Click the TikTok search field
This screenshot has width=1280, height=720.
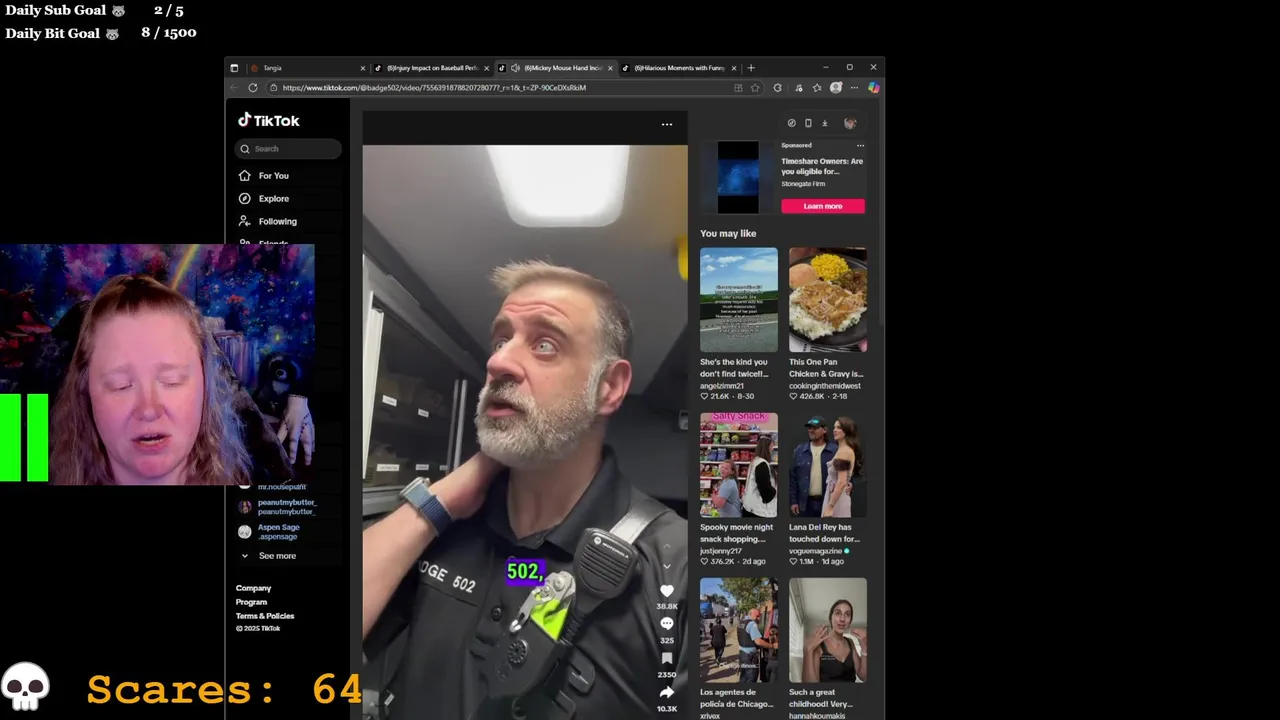click(x=289, y=148)
